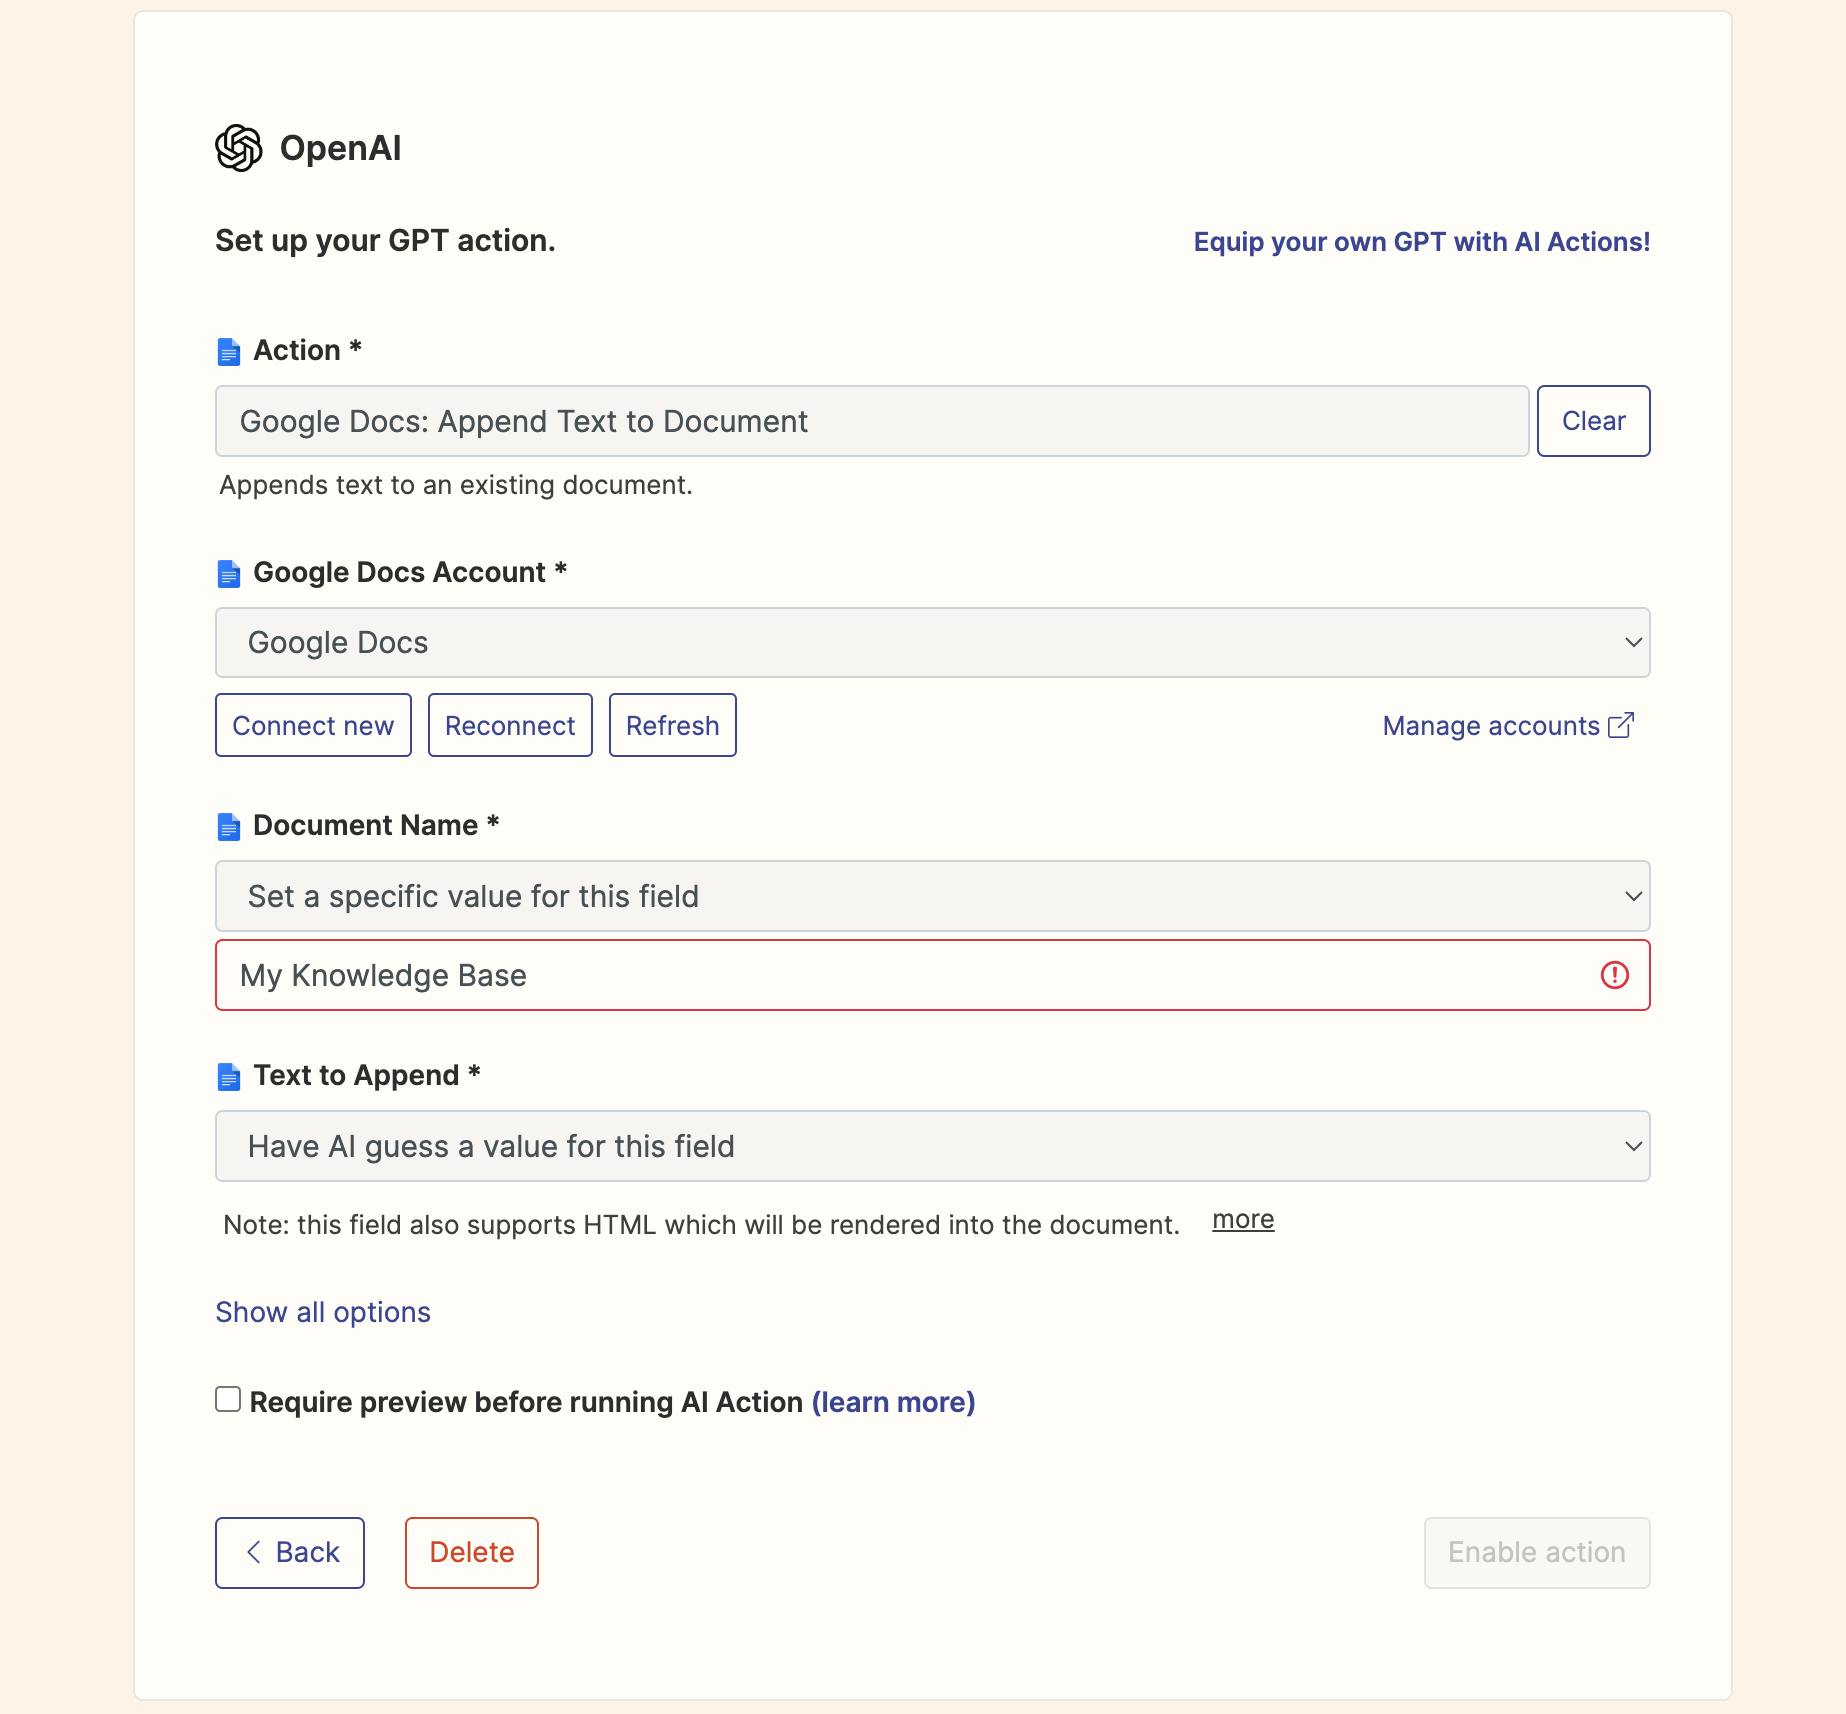Expand the note with the more link
Image resolution: width=1846 pixels, height=1714 pixels.
(1243, 1220)
